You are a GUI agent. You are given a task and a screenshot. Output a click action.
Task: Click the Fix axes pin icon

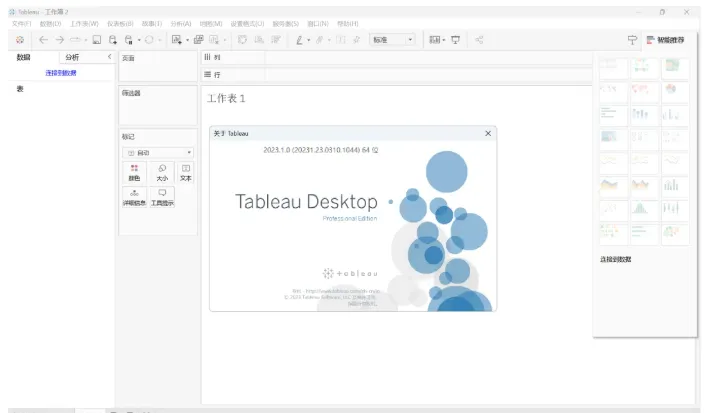click(356, 40)
